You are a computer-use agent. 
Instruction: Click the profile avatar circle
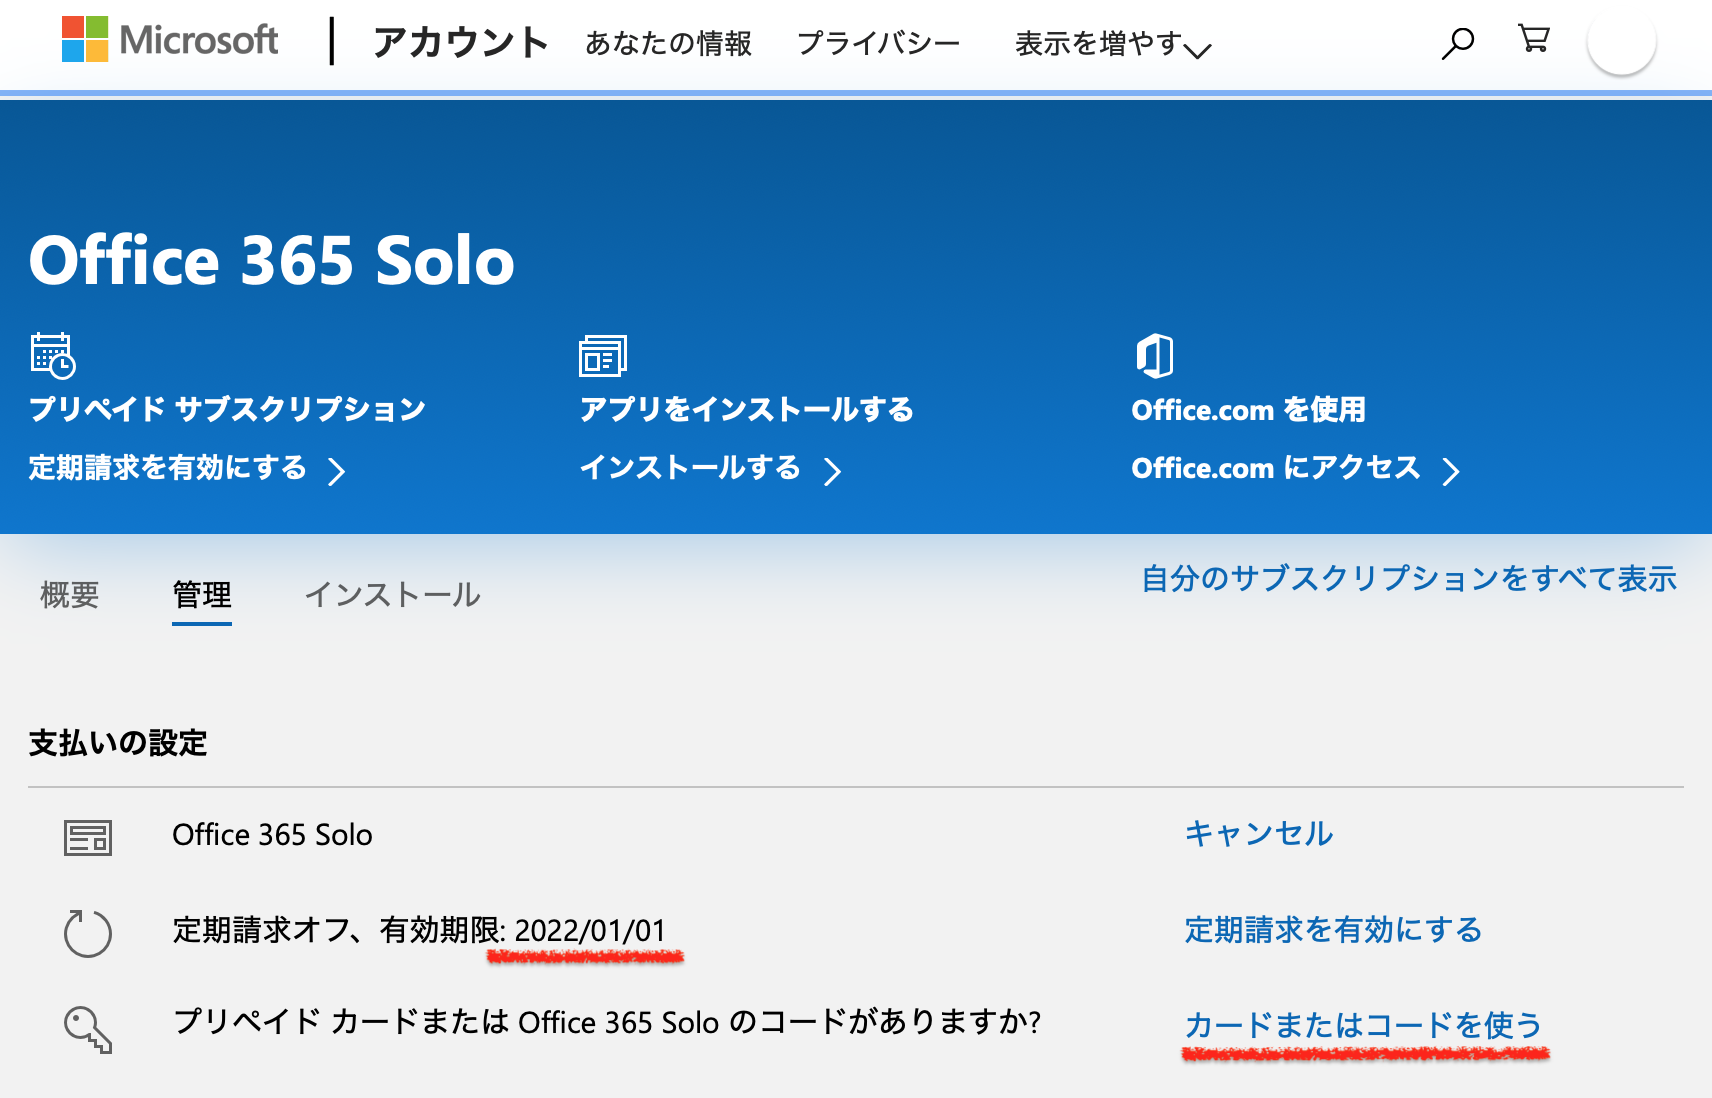point(1621,42)
